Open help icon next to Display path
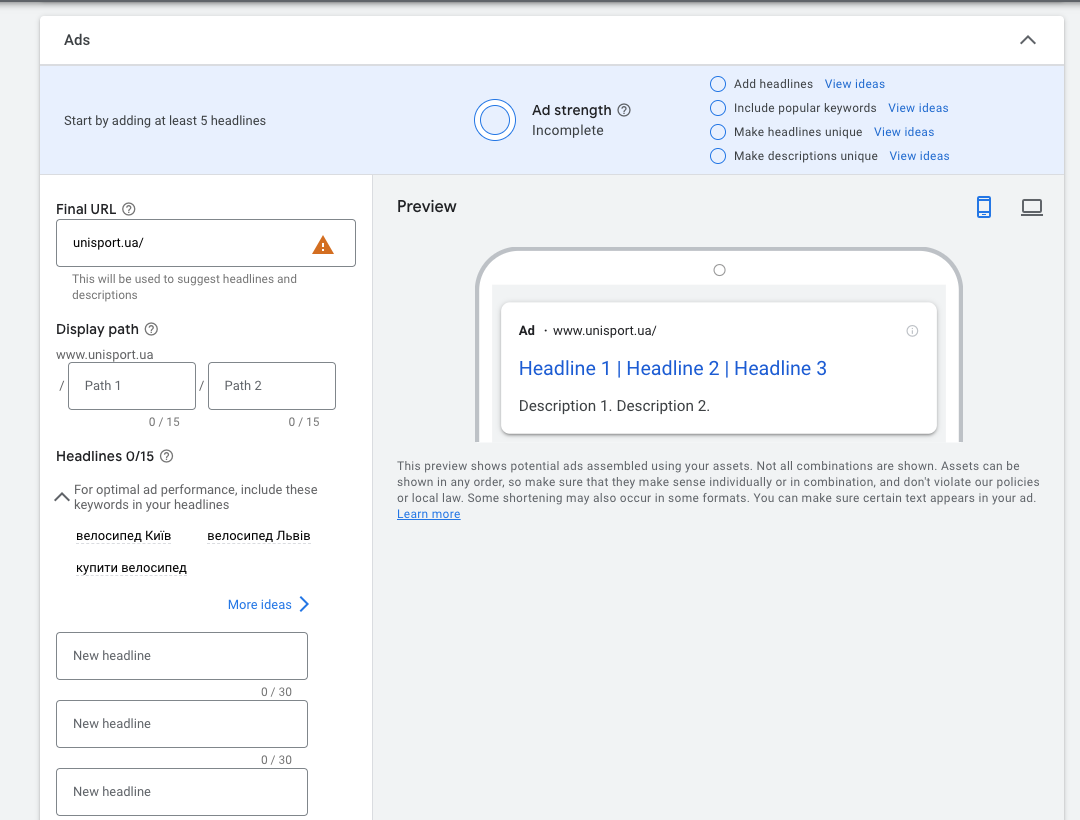Viewport: 1080px width, 820px height. (x=151, y=329)
